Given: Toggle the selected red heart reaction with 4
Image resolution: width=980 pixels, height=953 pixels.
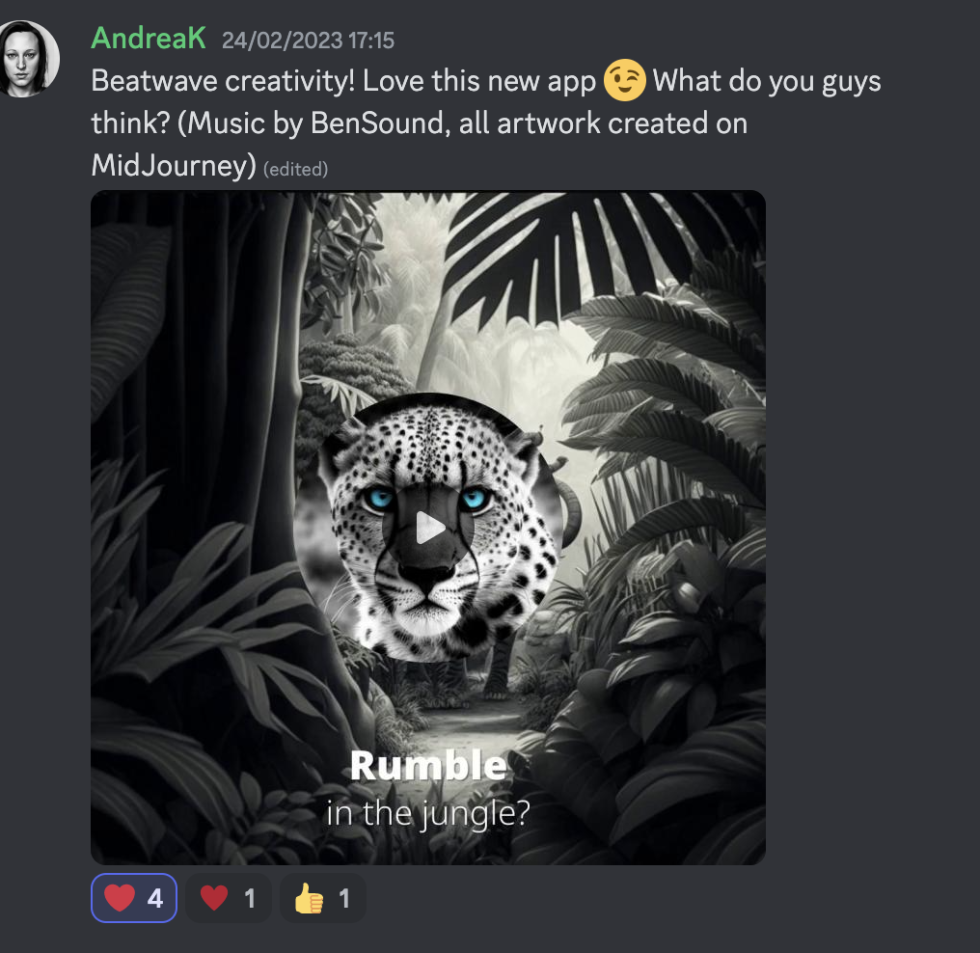Looking at the screenshot, I should point(134,898).
